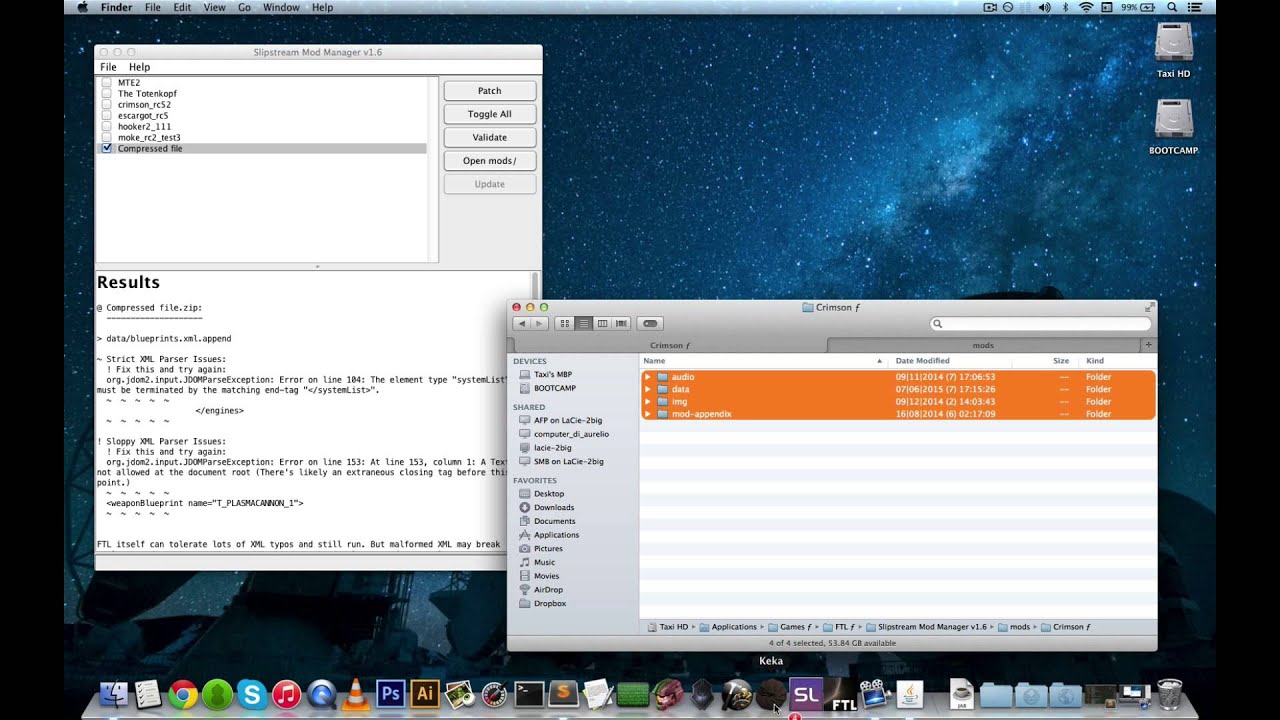
Task: Click the Finder search field
Action: pyautogui.click(x=1040, y=324)
